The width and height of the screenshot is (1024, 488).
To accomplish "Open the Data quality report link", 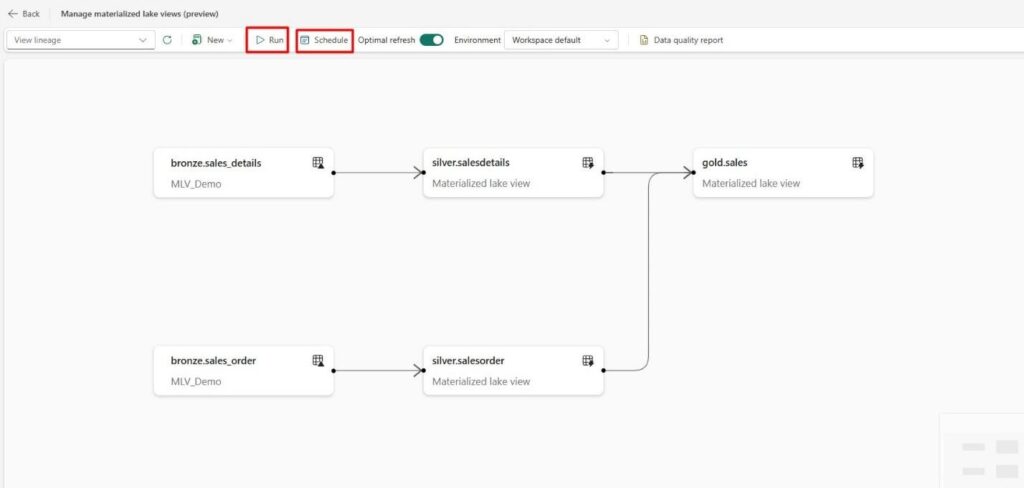I will pyautogui.click(x=688, y=40).
